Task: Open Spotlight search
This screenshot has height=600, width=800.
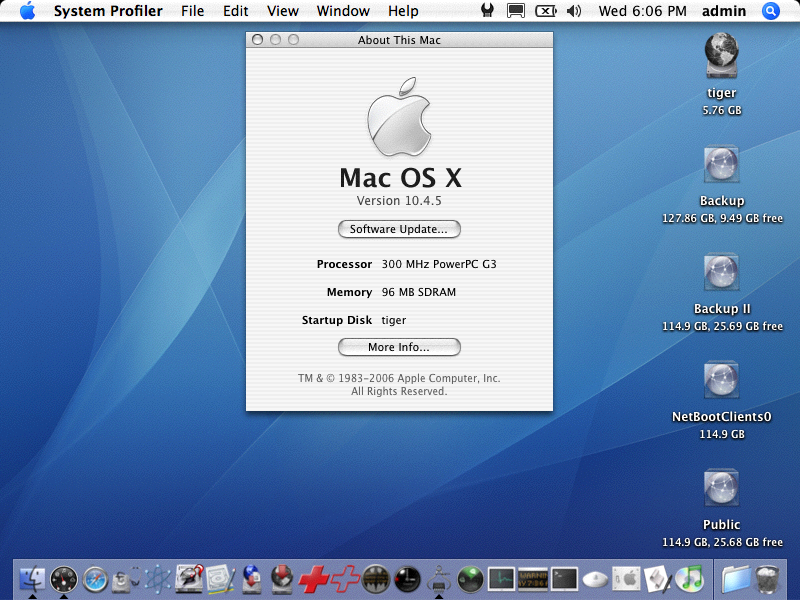Action: pyautogui.click(x=771, y=11)
